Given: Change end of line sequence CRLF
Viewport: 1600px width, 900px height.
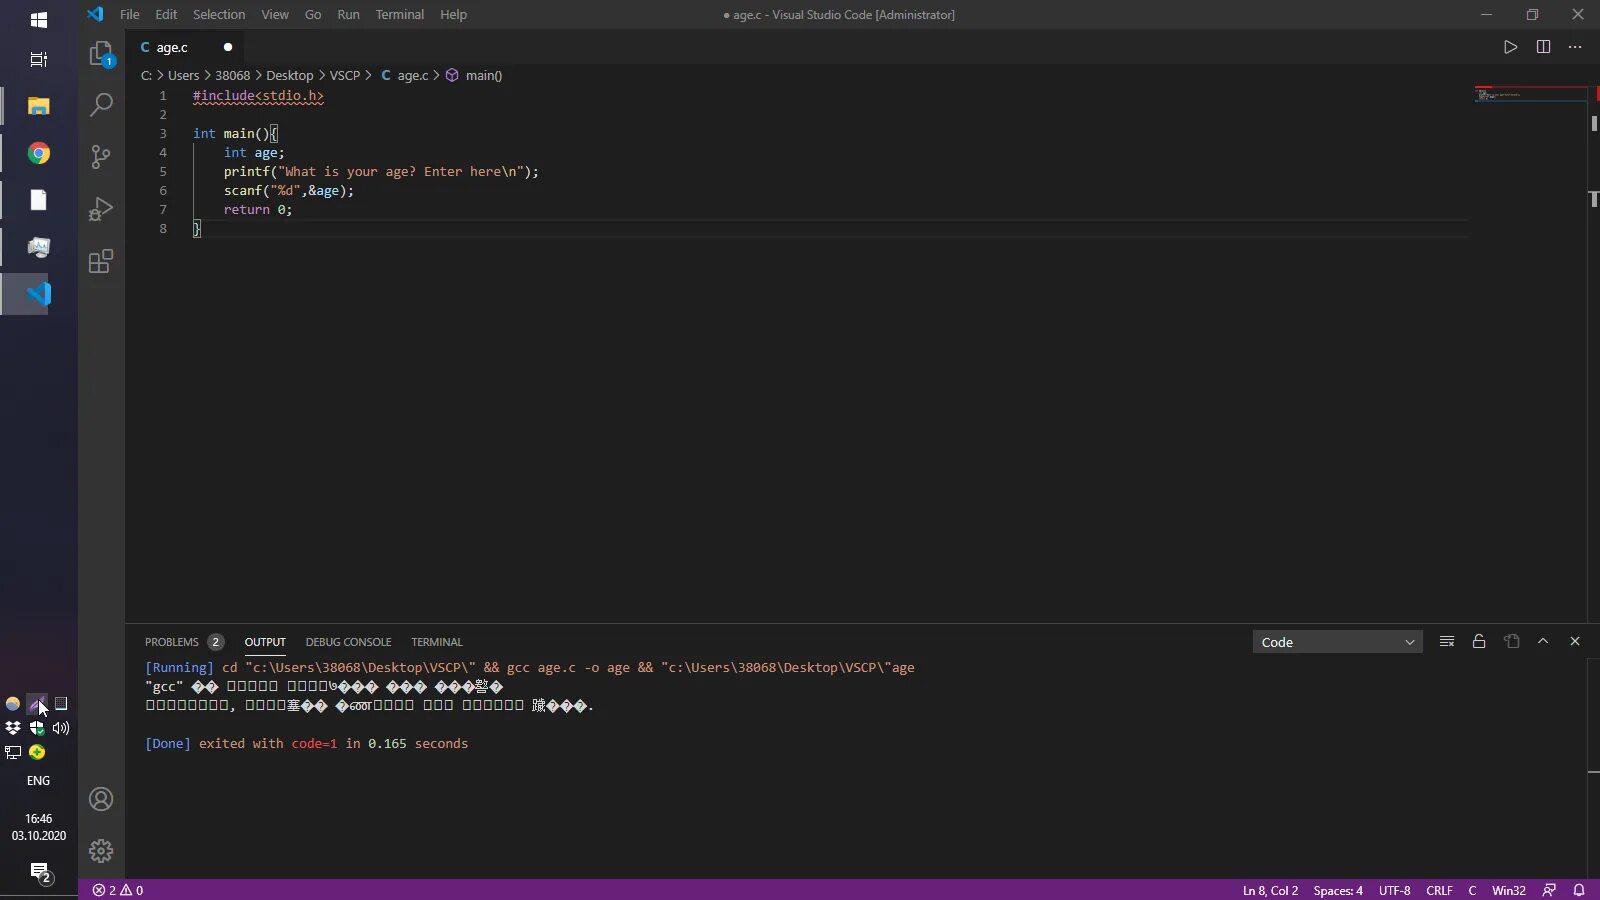Looking at the screenshot, I should [1439, 890].
